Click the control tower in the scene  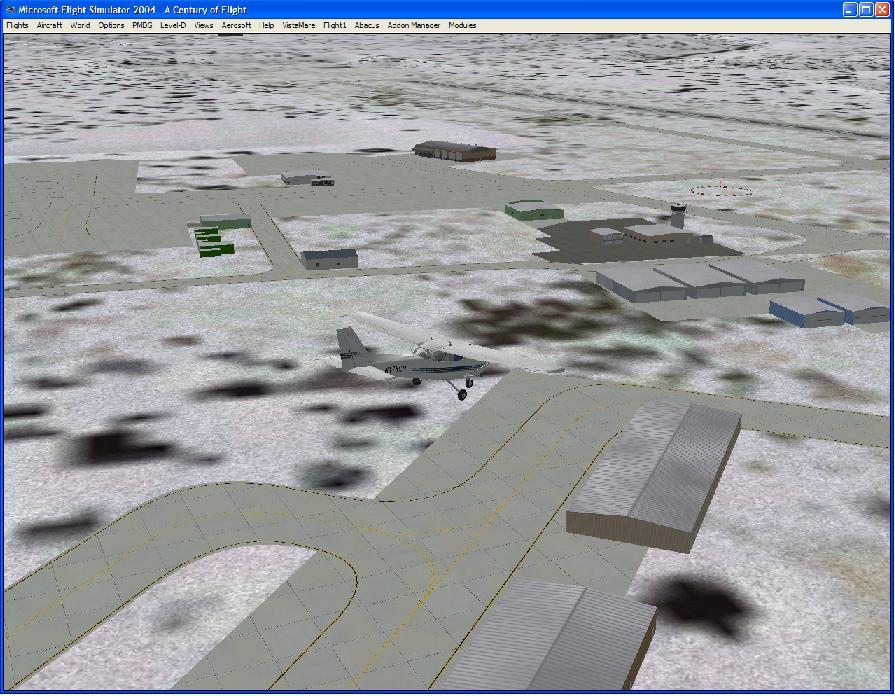tap(678, 216)
